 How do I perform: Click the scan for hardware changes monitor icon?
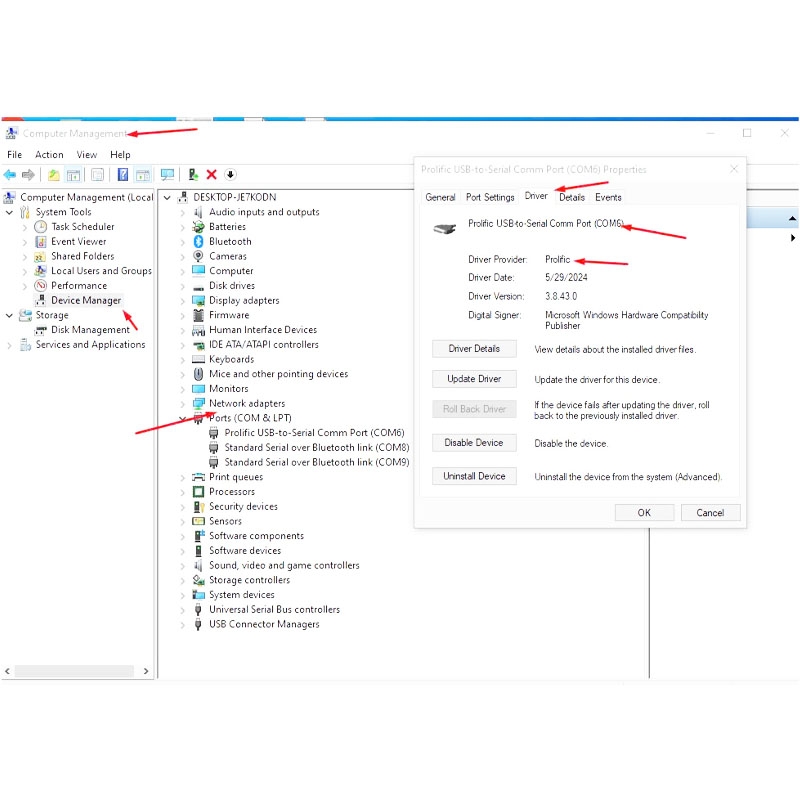(167, 175)
